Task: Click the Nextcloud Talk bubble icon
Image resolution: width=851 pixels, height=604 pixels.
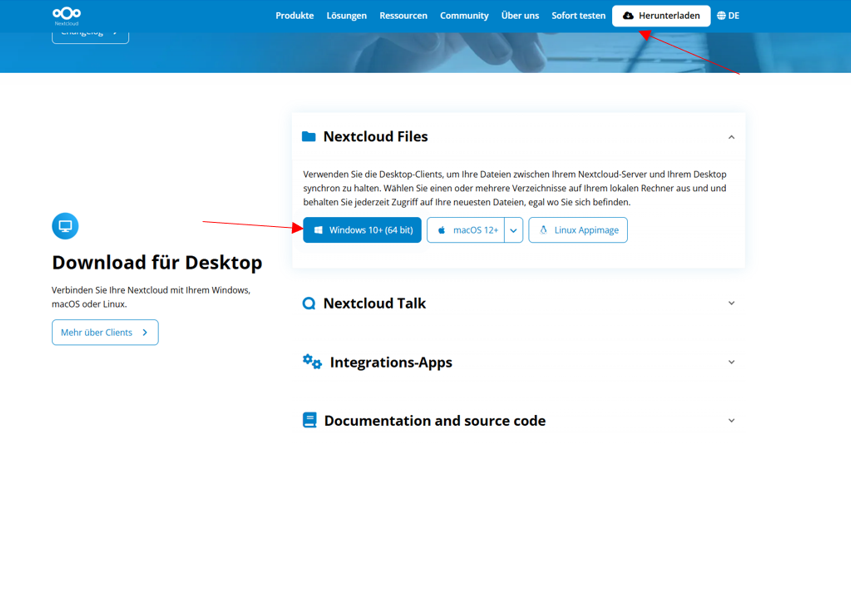Action: pyautogui.click(x=309, y=303)
